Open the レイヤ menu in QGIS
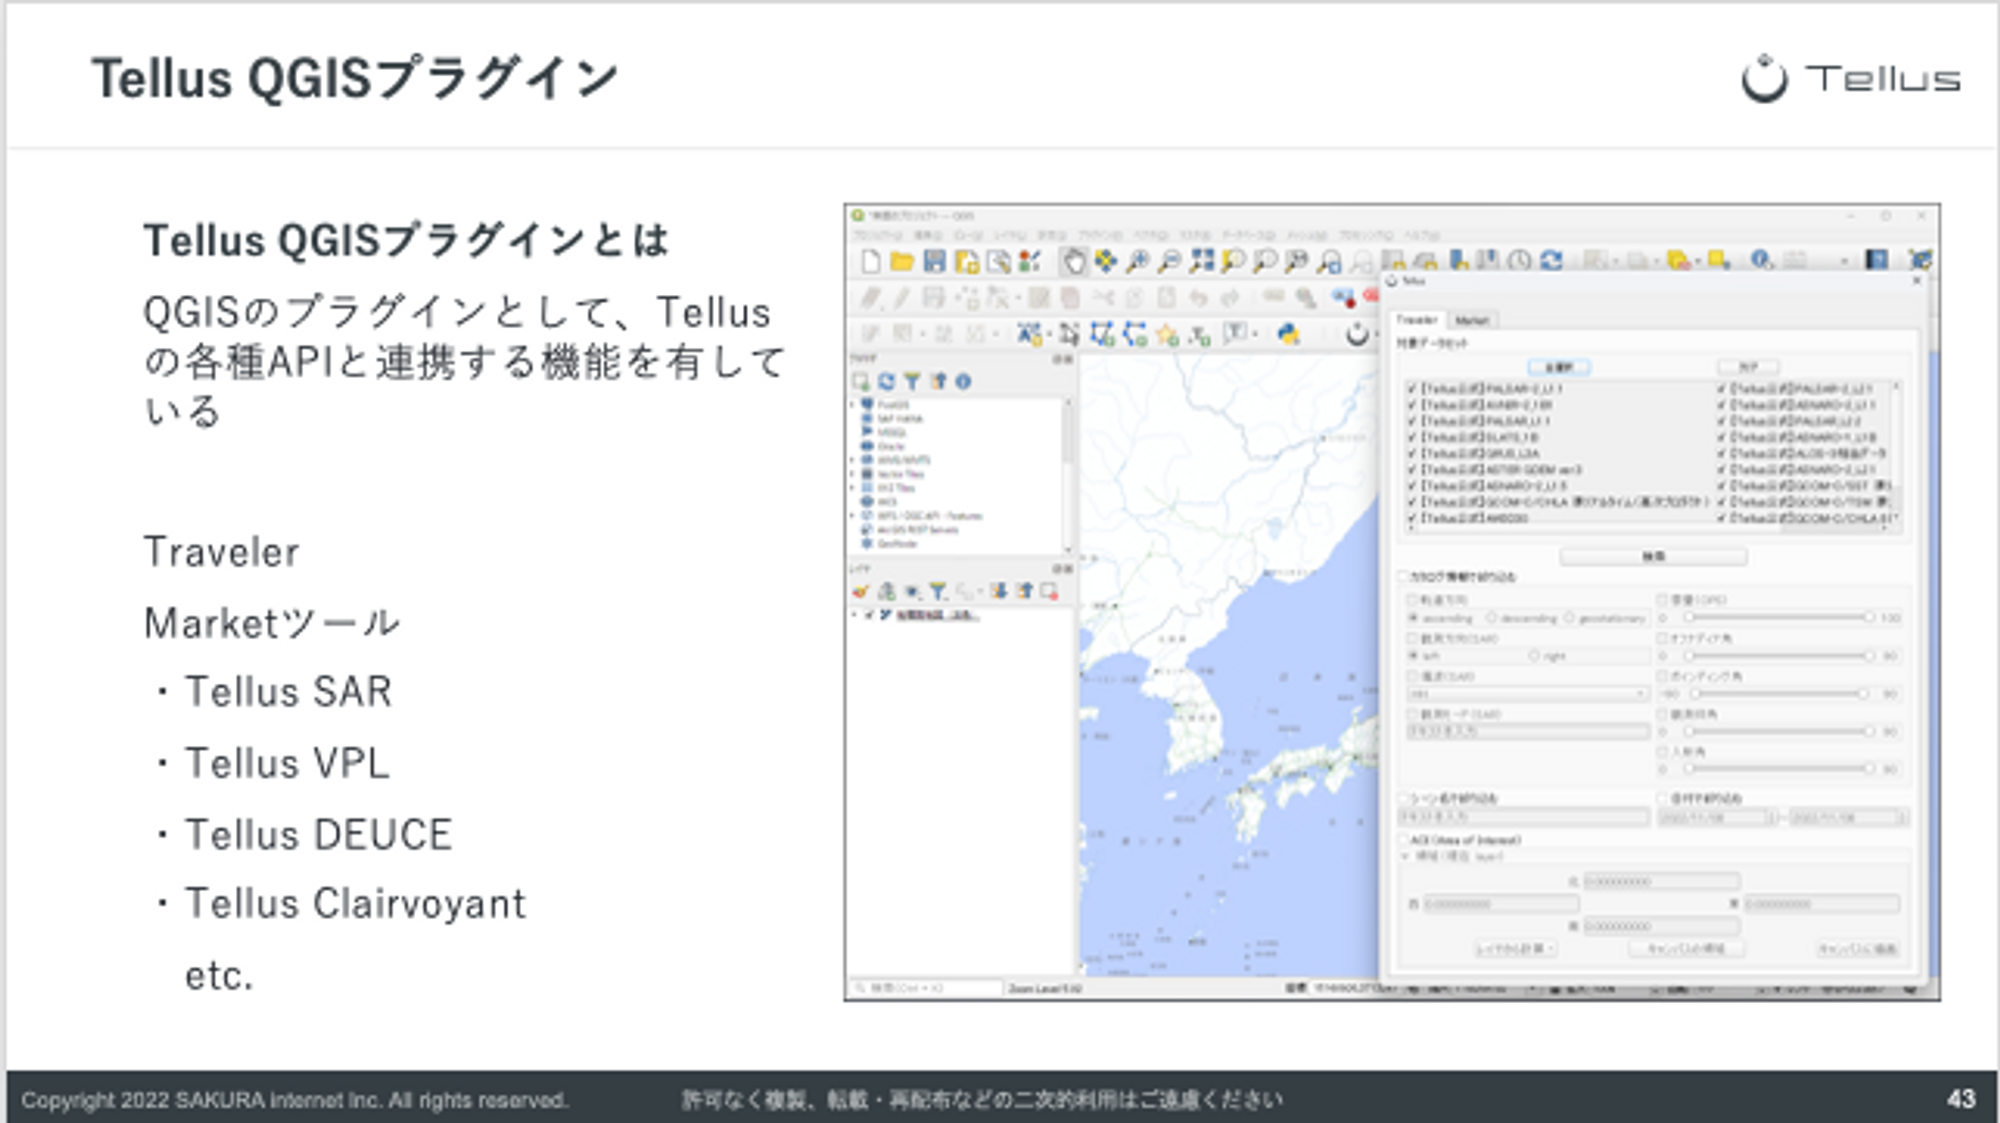Screen dimensions: 2000x1123 click(x=1009, y=236)
